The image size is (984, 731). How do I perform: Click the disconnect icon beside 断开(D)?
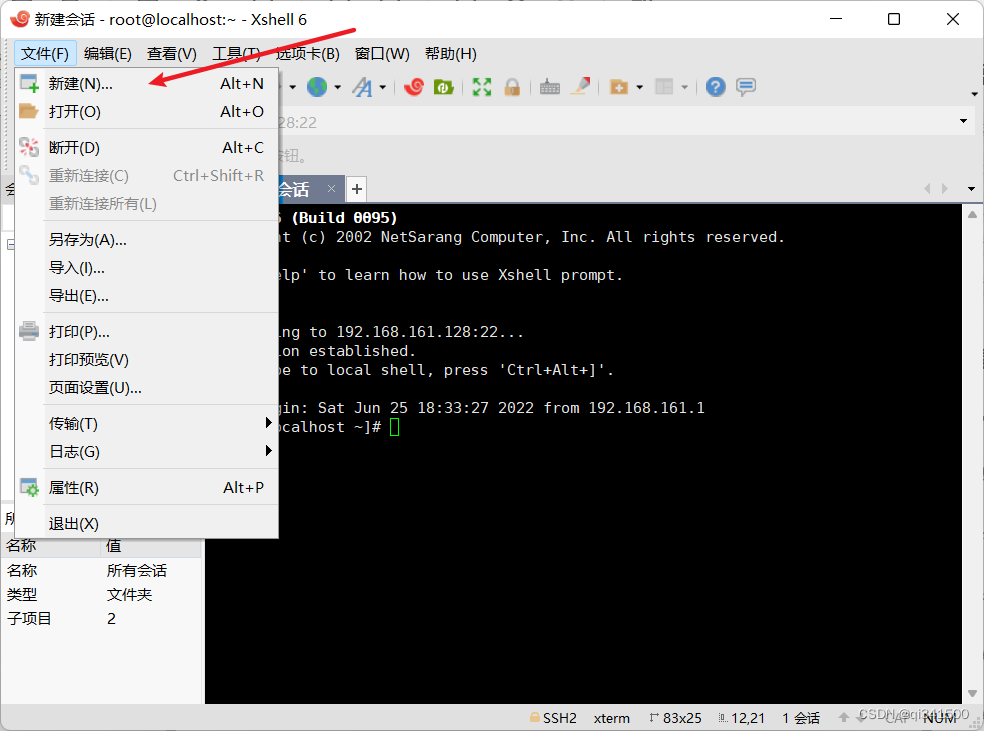point(29,147)
